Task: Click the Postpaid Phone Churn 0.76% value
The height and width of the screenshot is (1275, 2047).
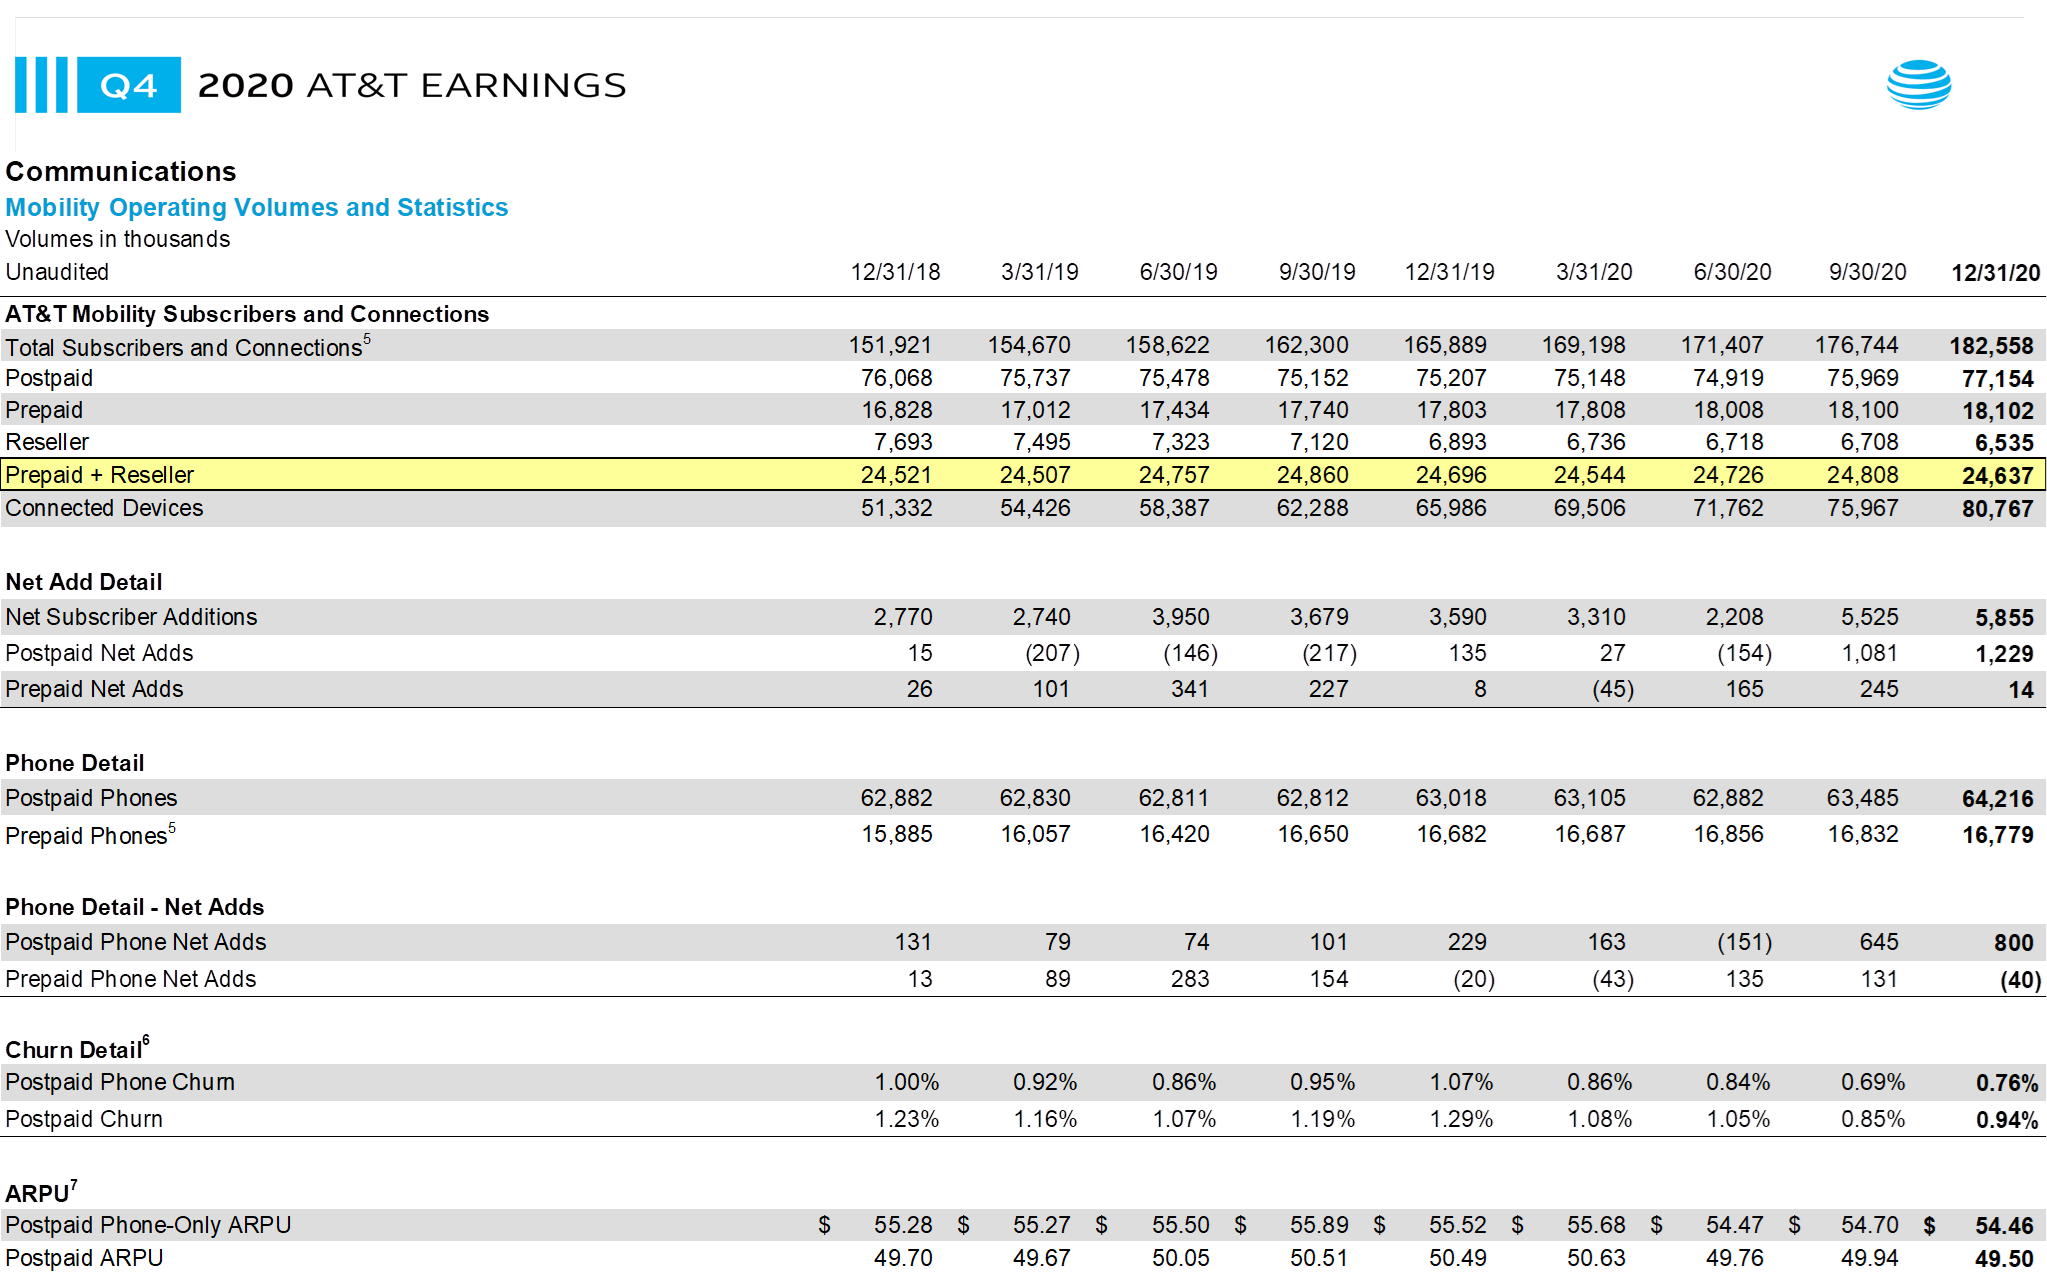Action: pos(2006,1083)
